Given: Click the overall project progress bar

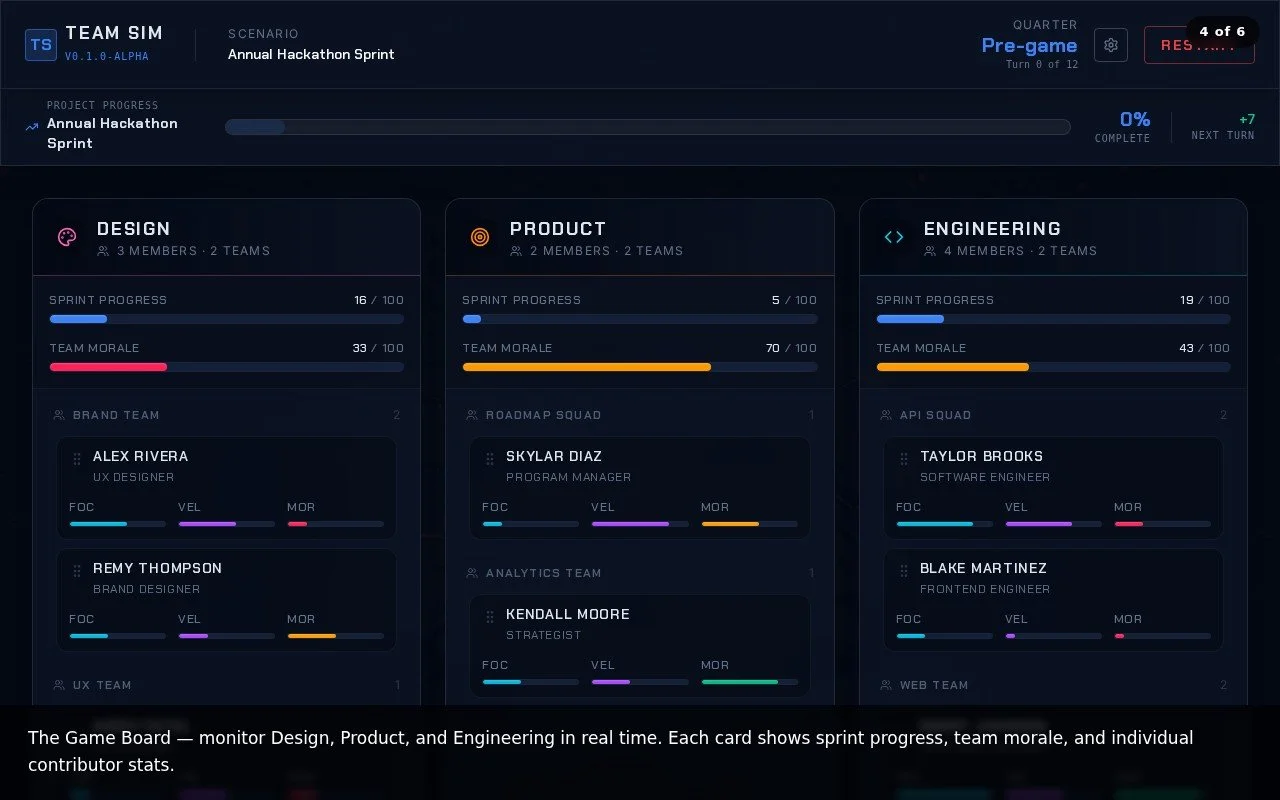Looking at the screenshot, I should [x=647, y=127].
